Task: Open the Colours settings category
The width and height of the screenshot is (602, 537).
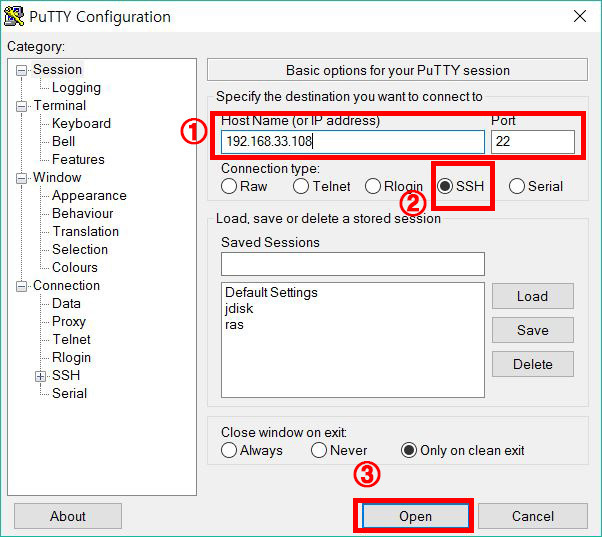Action: (x=75, y=267)
